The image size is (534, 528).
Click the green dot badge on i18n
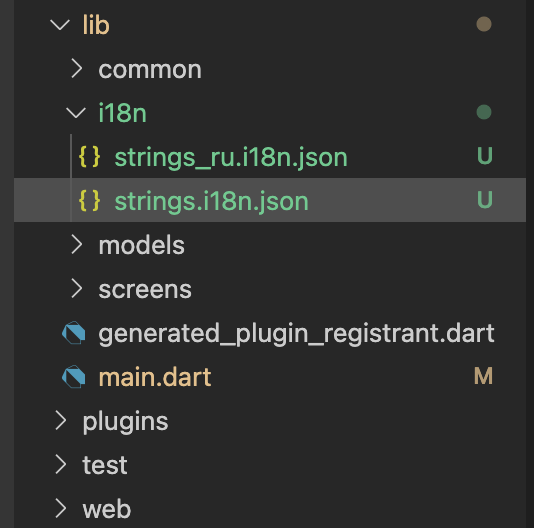coord(484,112)
